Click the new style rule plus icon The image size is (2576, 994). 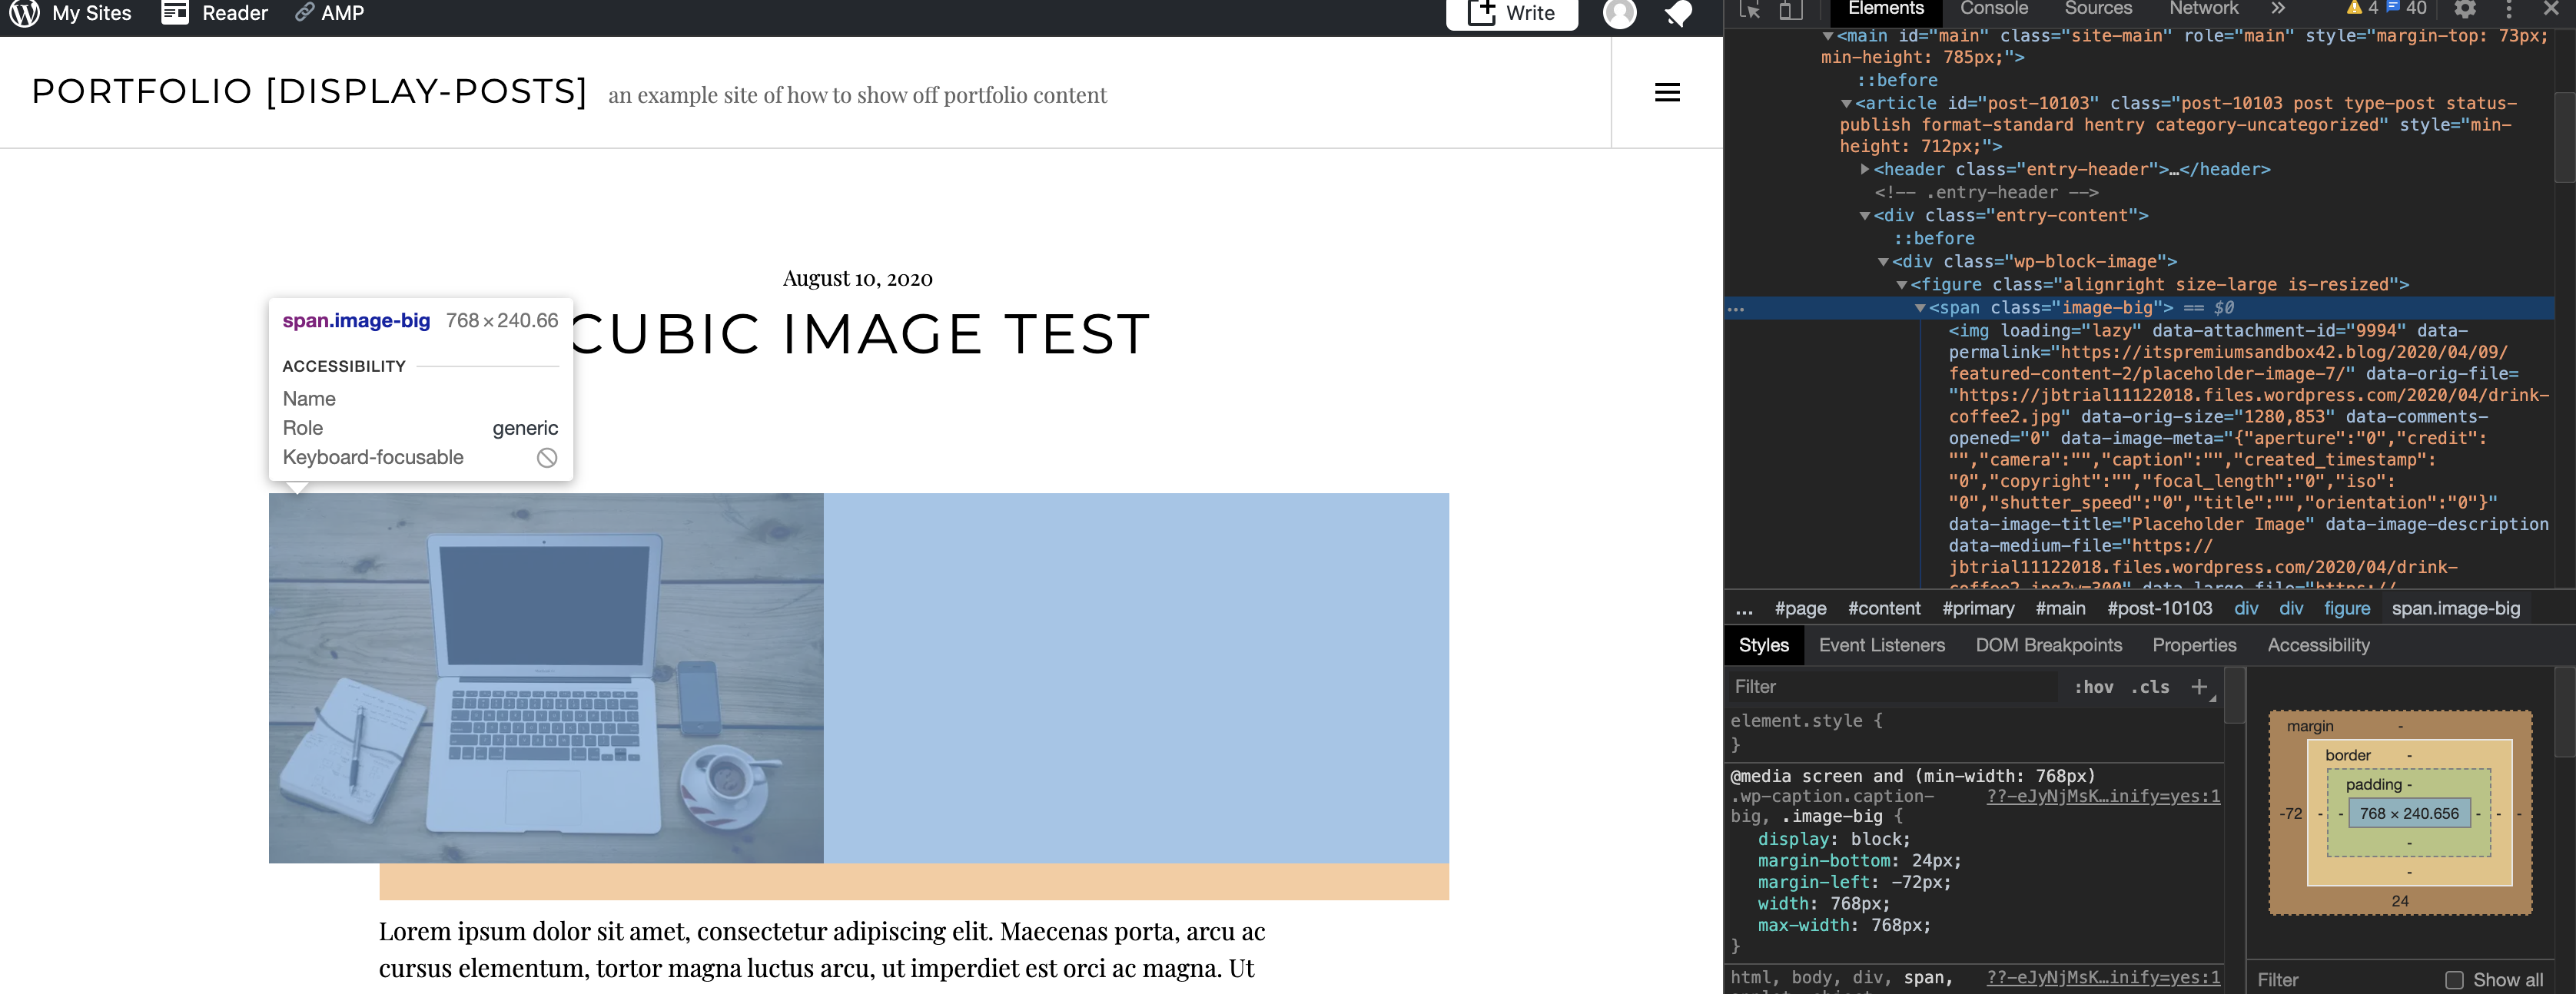(x=2199, y=687)
